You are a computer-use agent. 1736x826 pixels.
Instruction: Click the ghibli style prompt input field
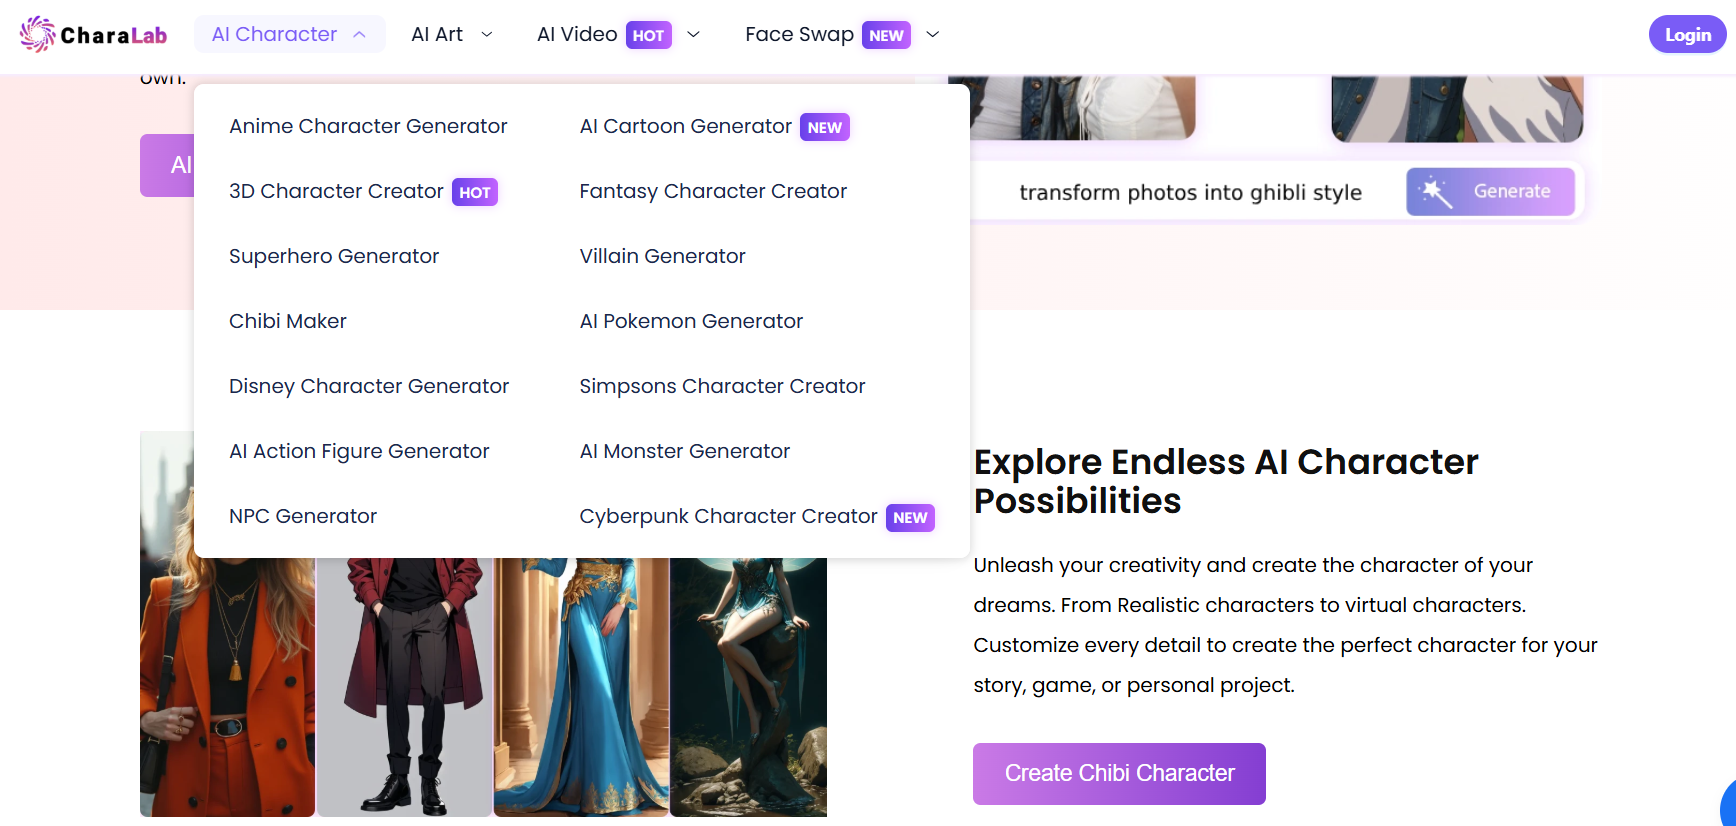click(1190, 192)
